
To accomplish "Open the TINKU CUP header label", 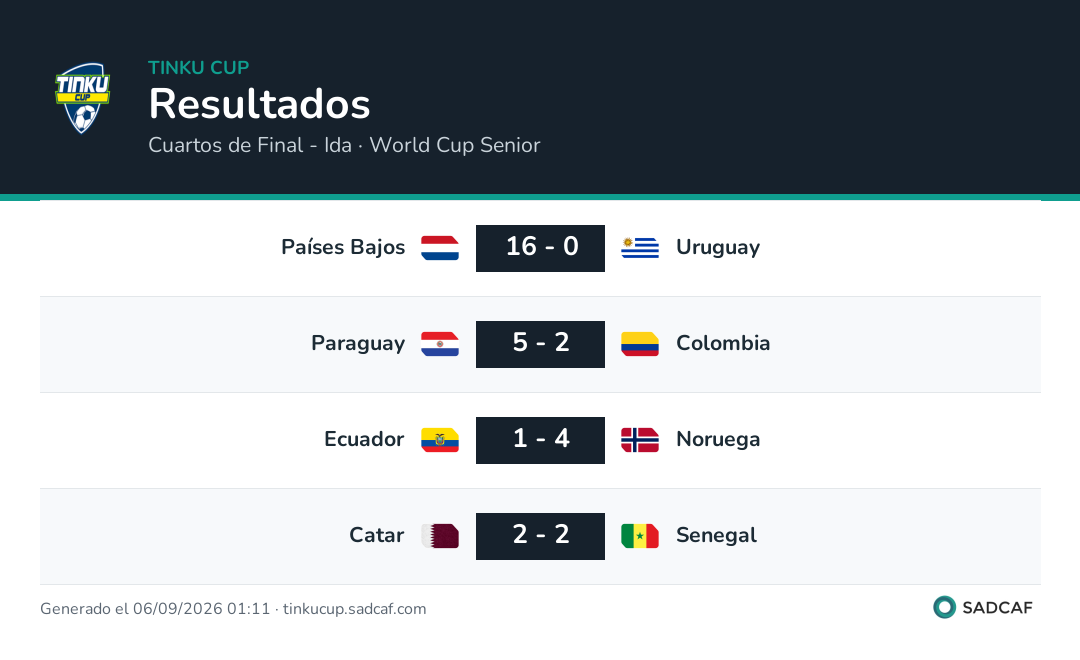I will [198, 68].
